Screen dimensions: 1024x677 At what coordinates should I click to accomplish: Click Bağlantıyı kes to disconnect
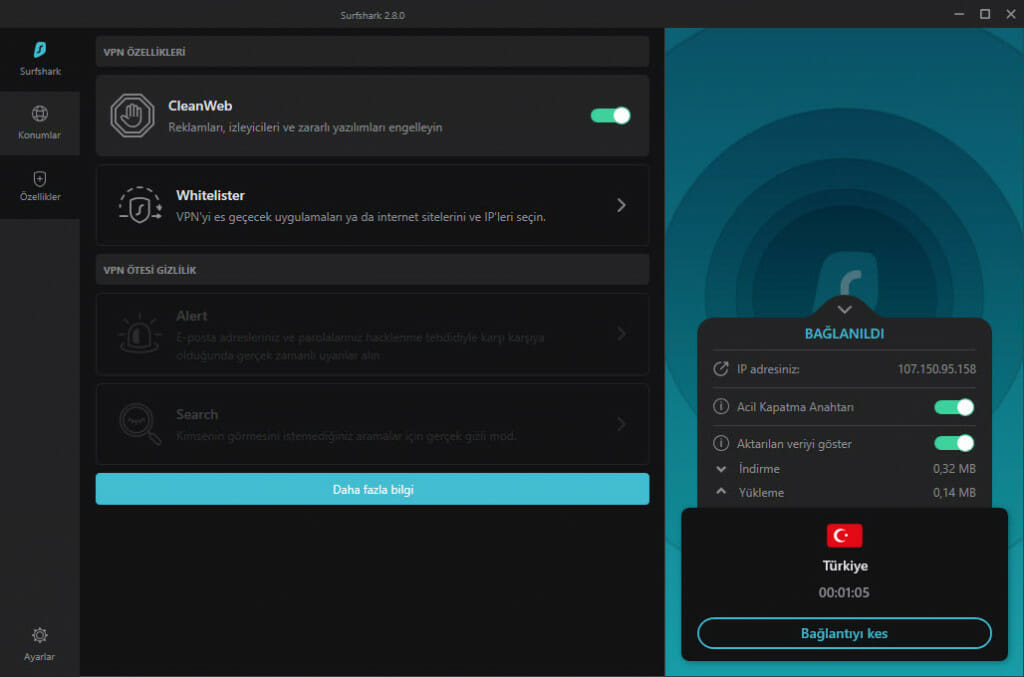click(844, 633)
